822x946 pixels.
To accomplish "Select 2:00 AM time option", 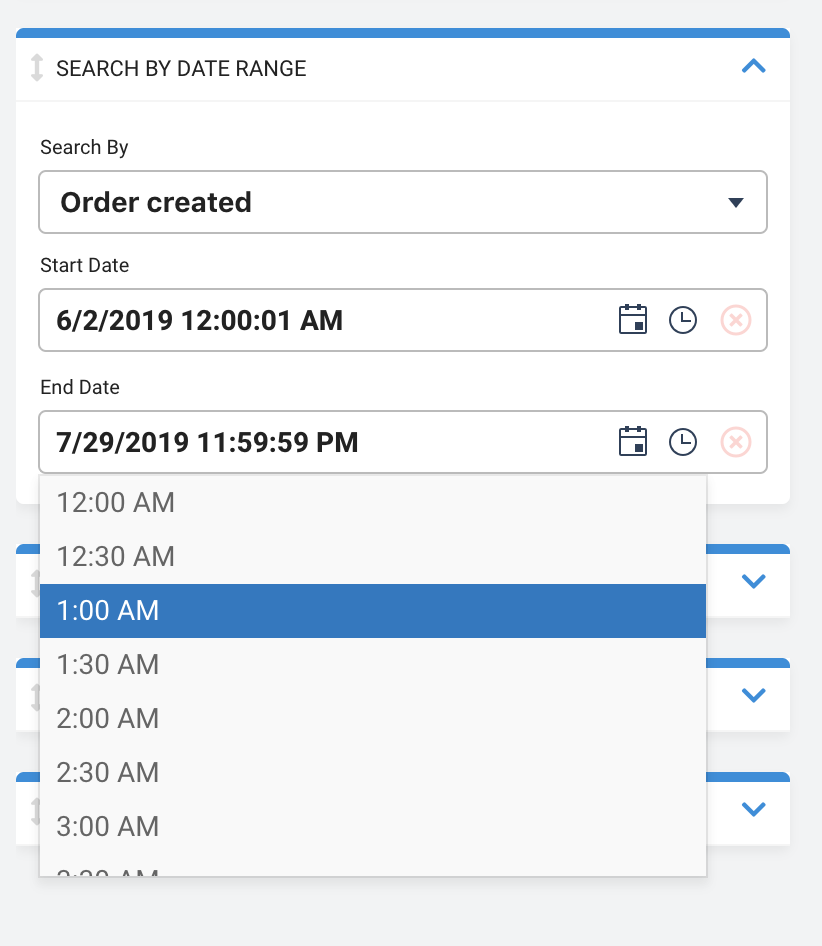I will coord(372,719).
